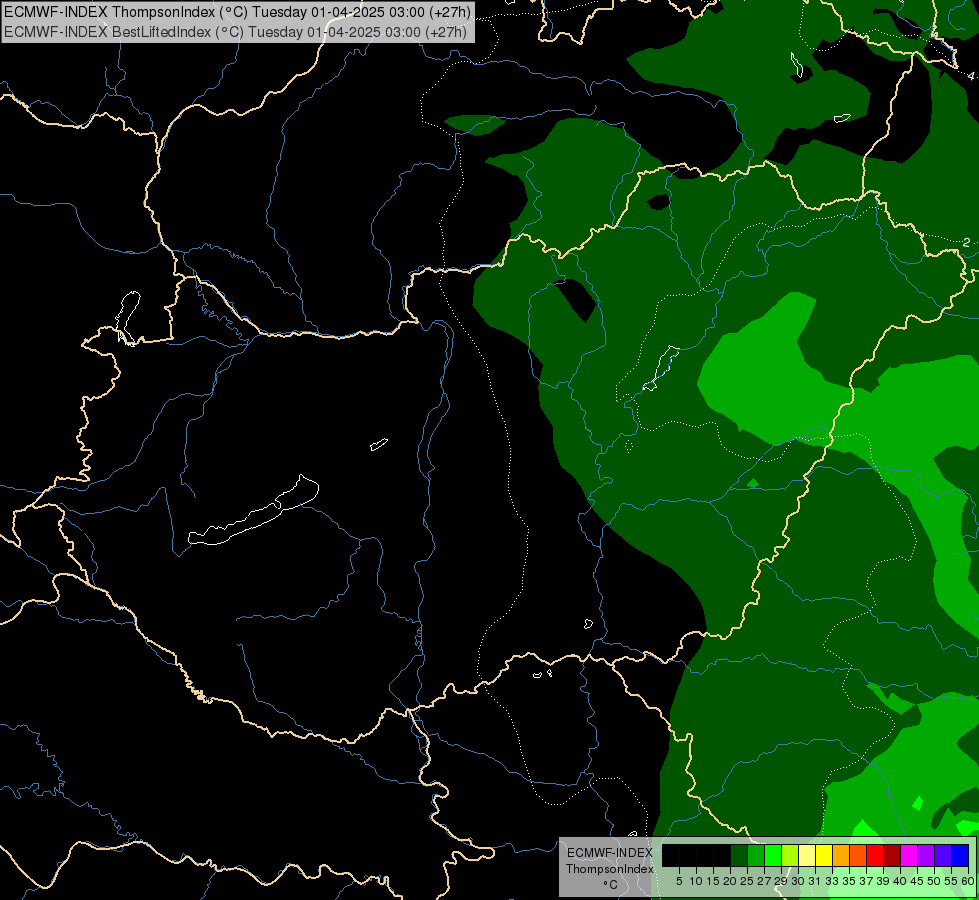Click the legend value 5
The width and height of the screenshot is (979, 900).
pyautogui.click(x=679, y=881)
